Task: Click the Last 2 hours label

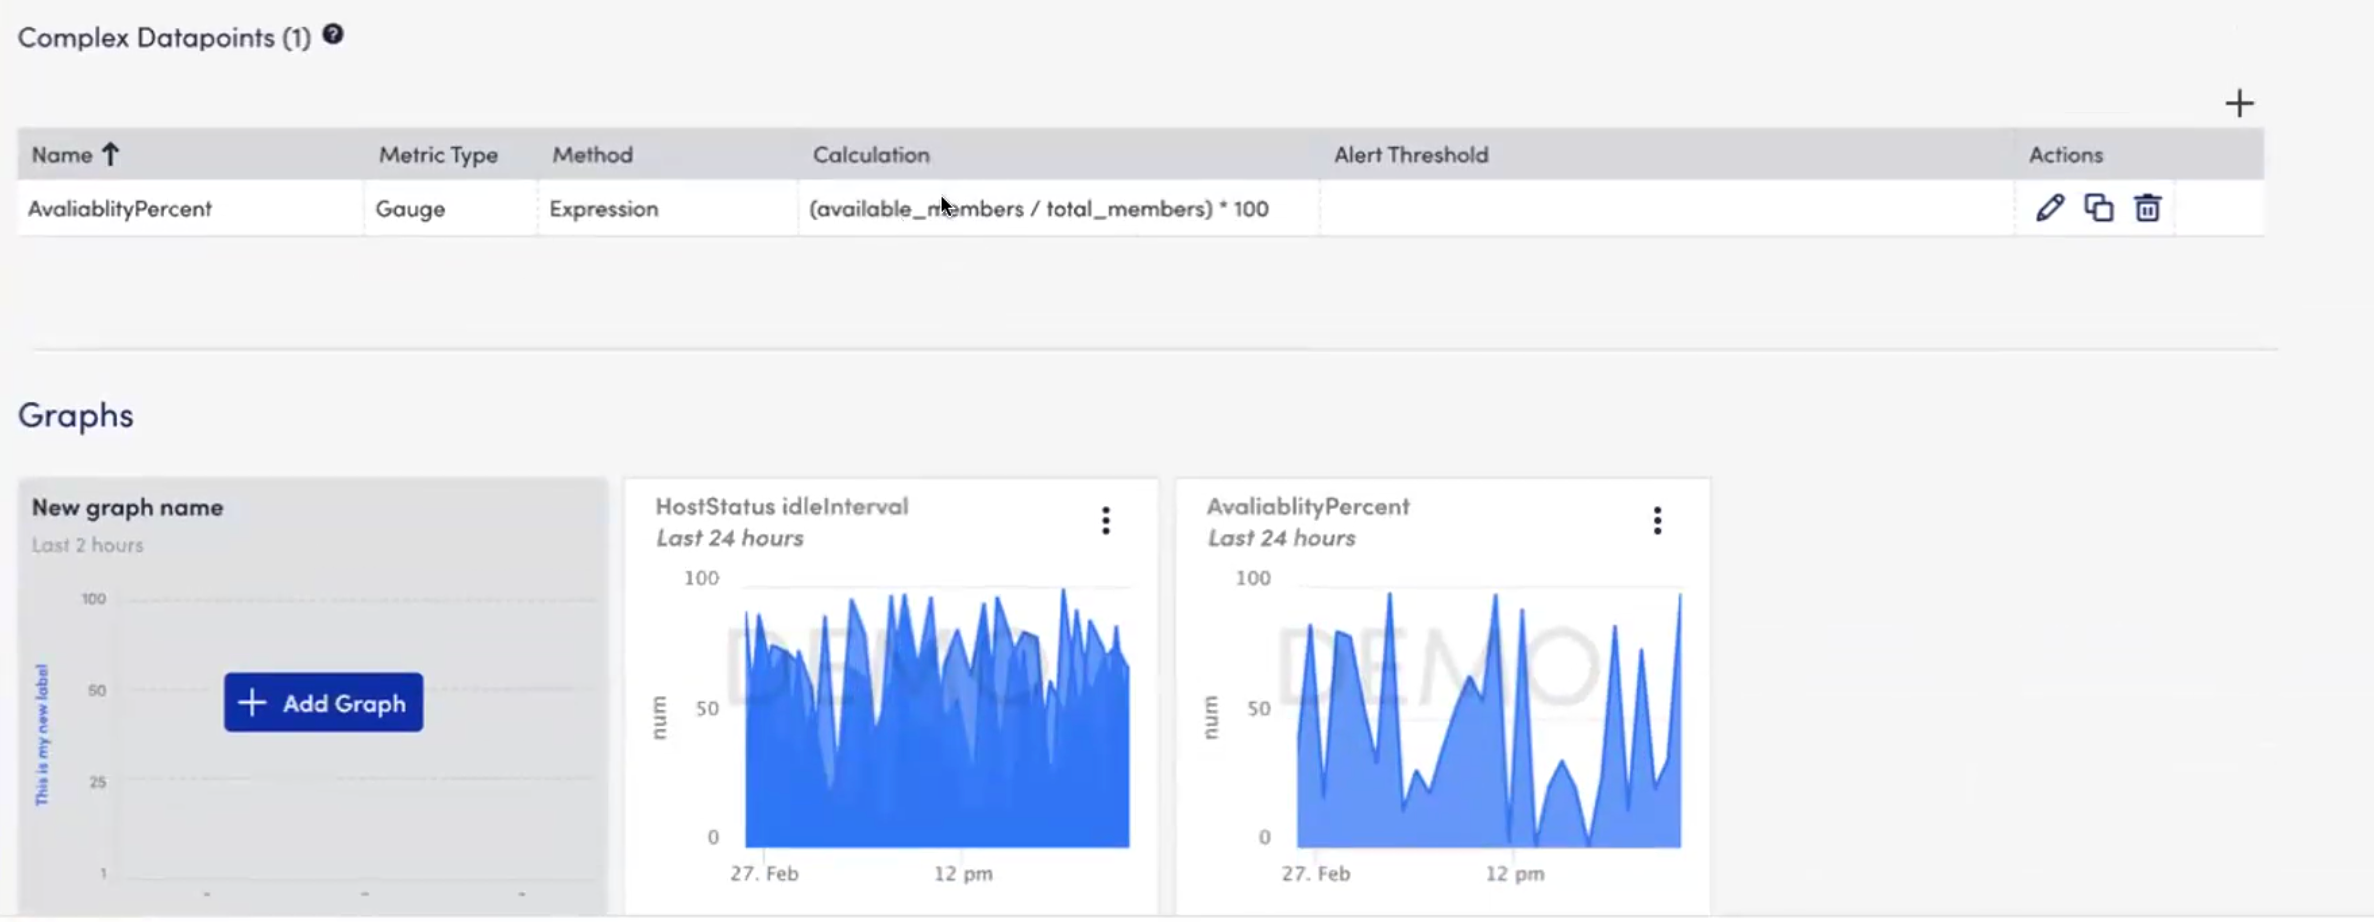Action: [x=87, y=545]
